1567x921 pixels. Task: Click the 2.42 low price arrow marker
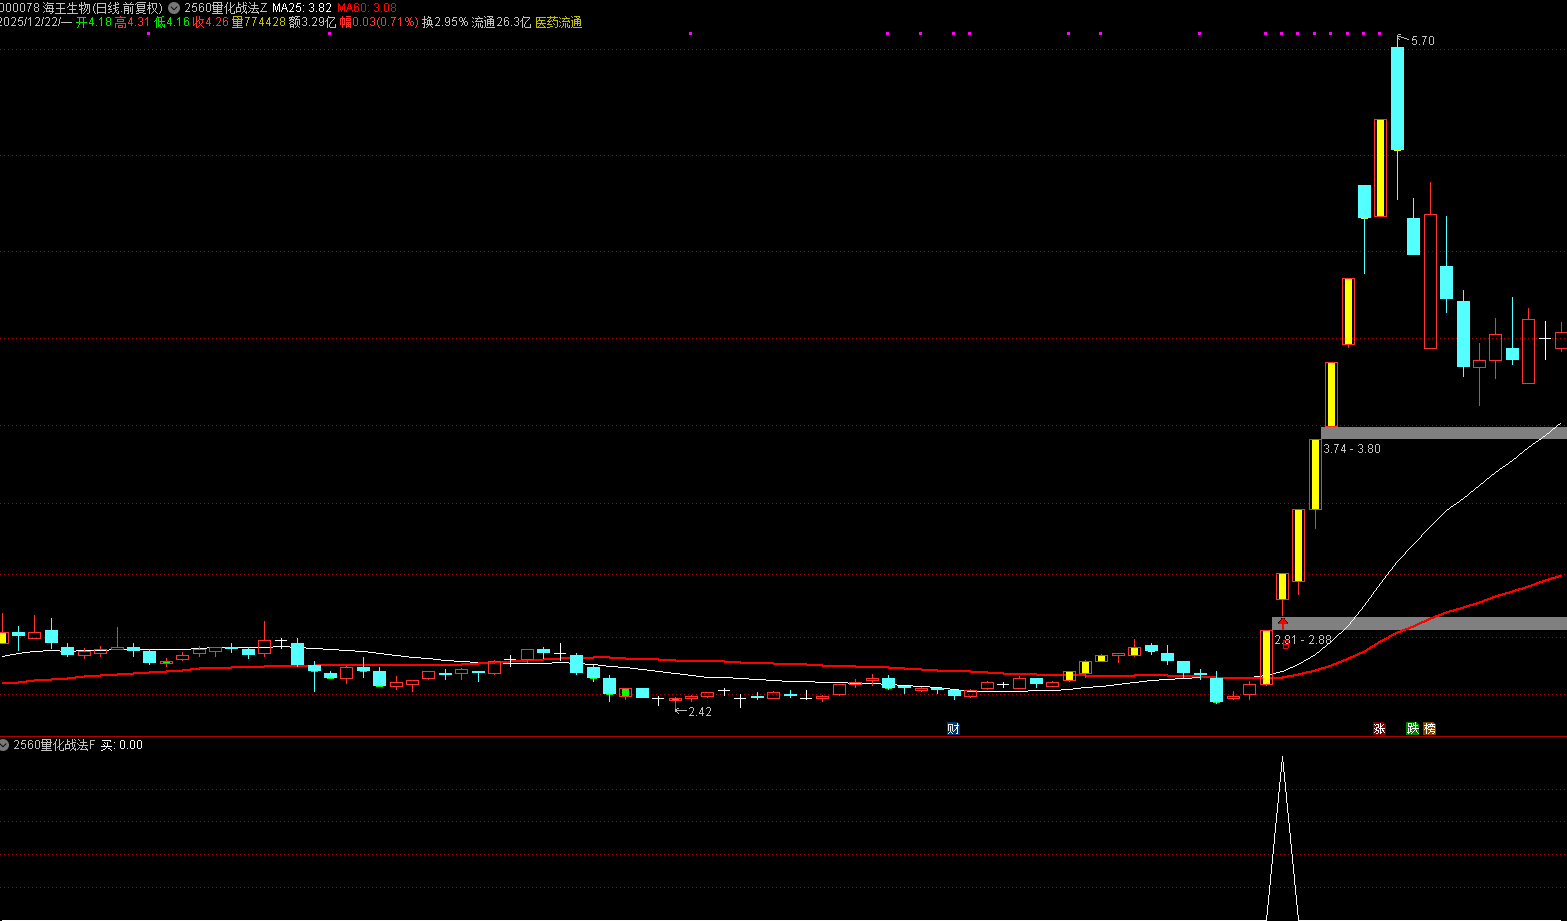coord(693,712)
